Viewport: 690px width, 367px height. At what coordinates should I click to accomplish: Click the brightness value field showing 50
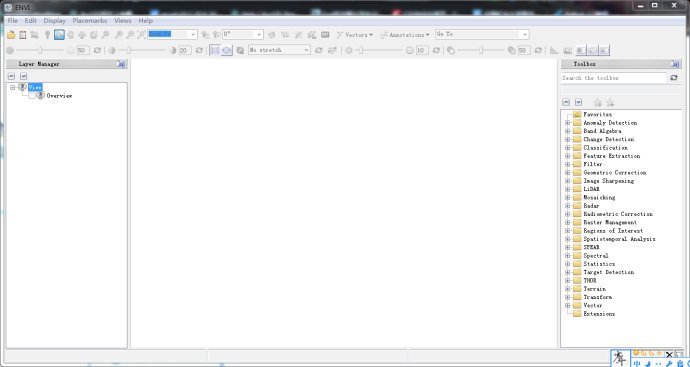pos(83,51)
